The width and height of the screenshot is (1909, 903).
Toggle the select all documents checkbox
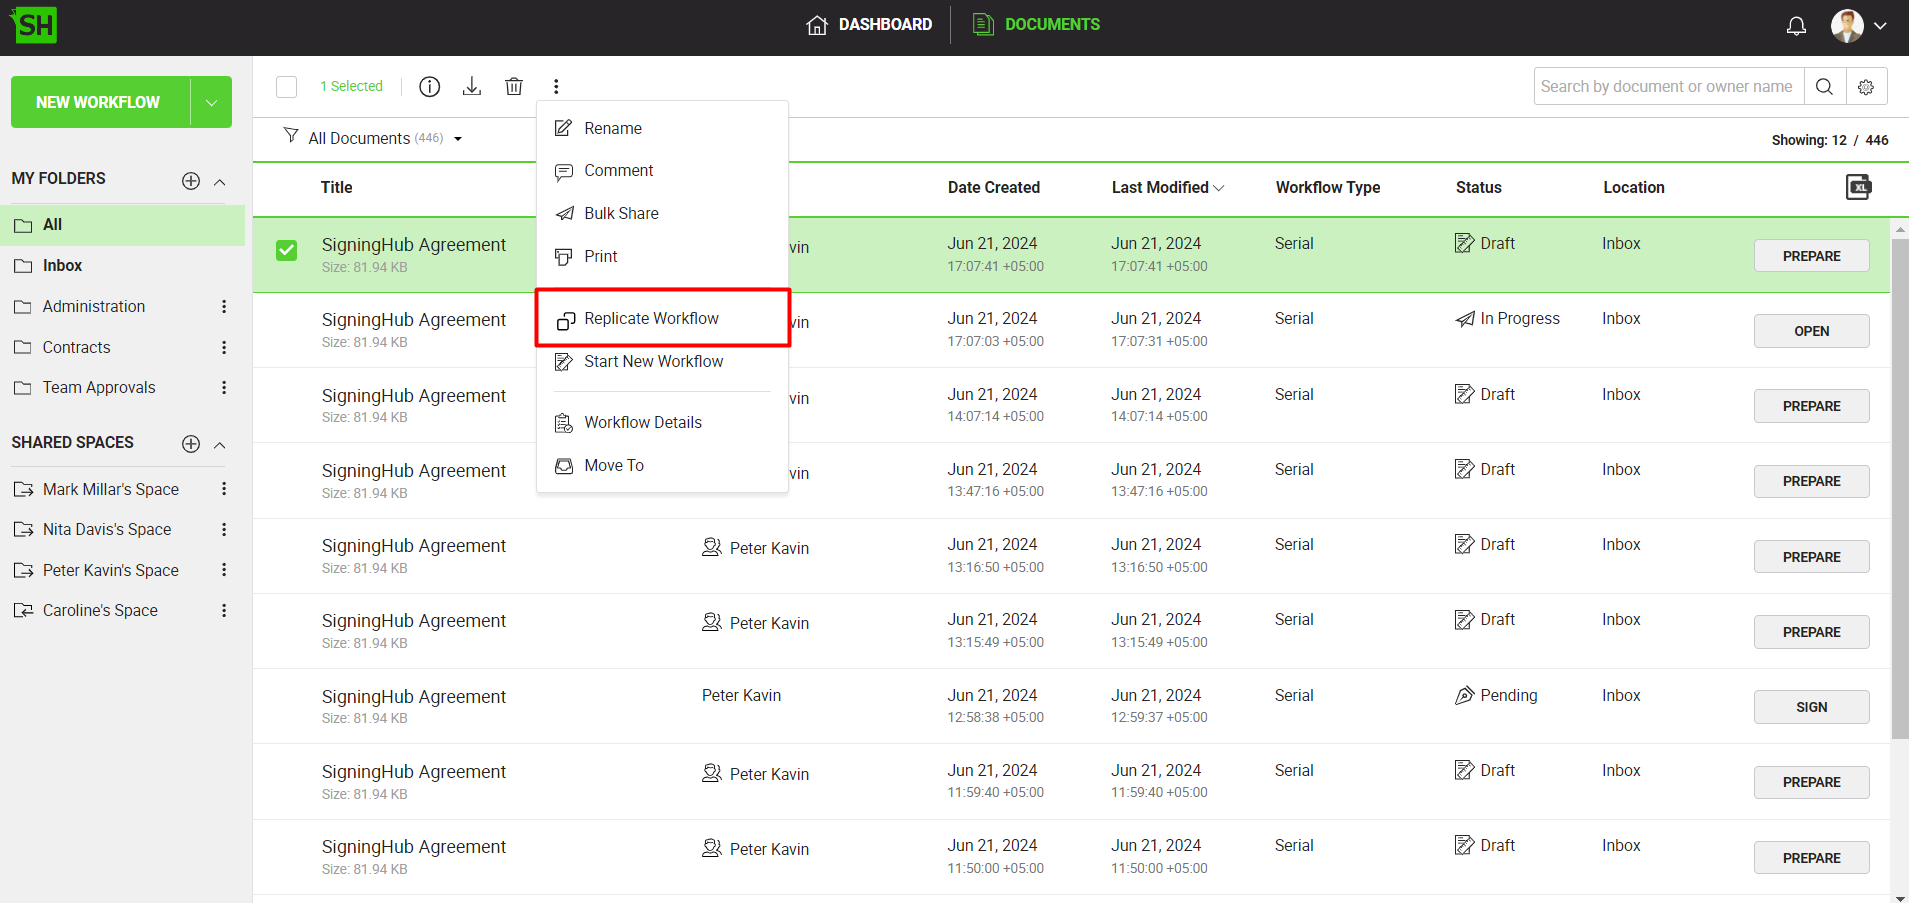tap(287, 87)
